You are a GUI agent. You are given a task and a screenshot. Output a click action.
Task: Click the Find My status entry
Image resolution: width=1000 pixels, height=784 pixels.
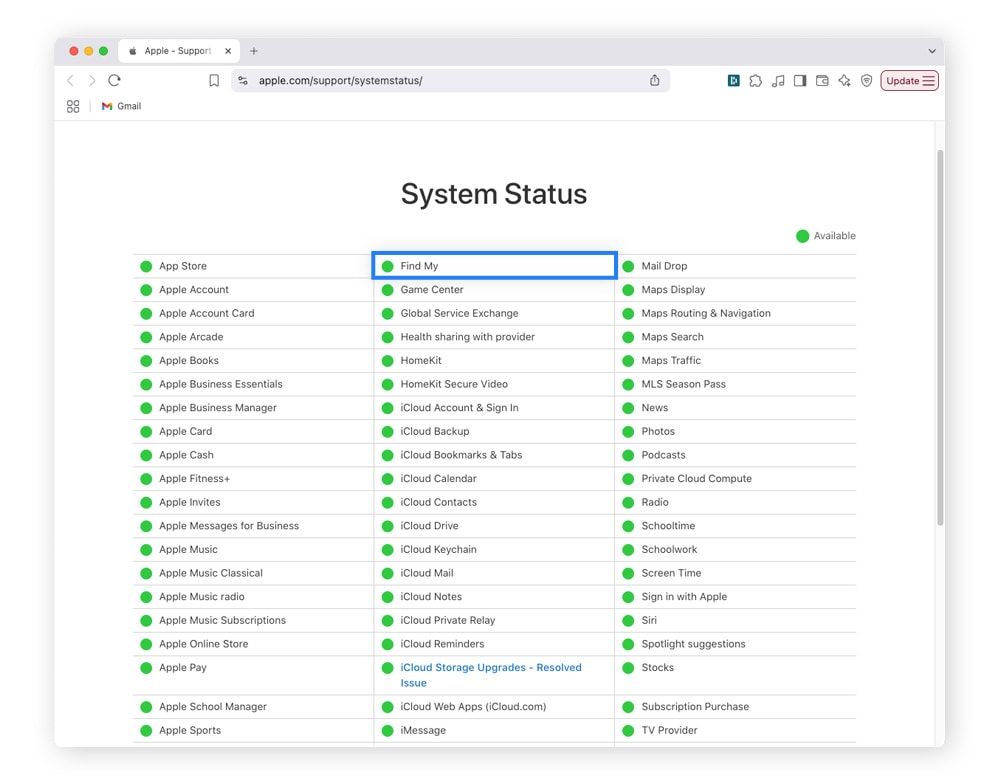click(419, 266)
